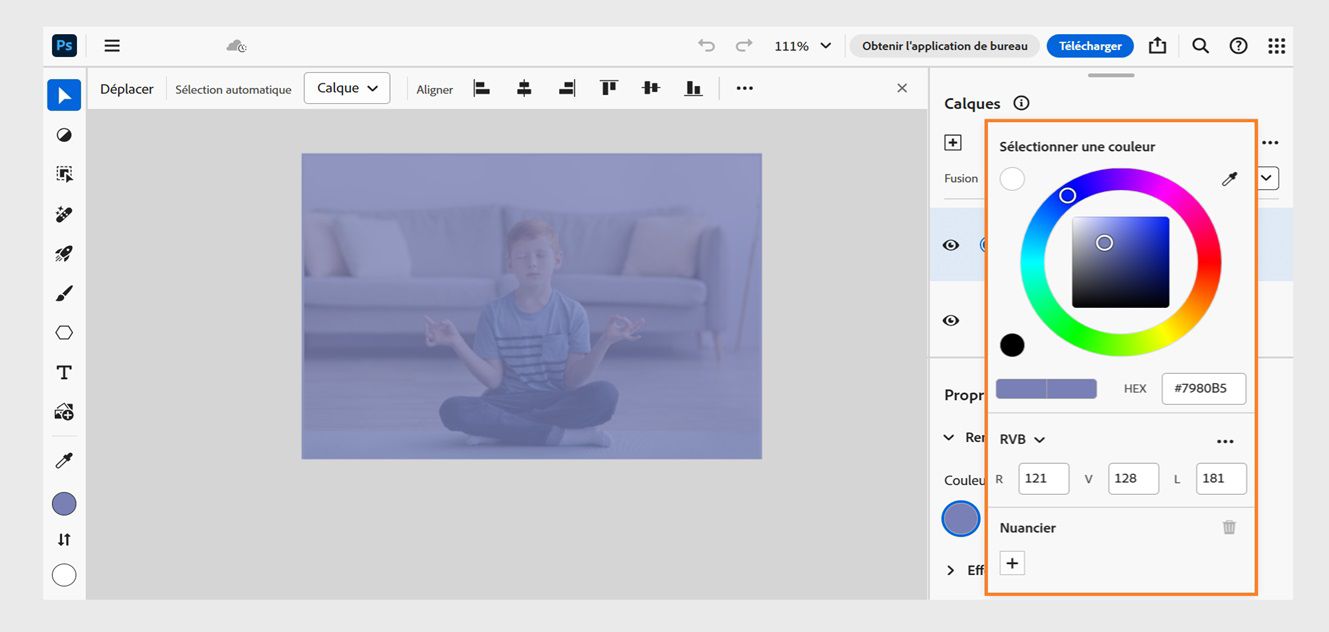Image resolution: width=1329 pixels, height=632 pixels.
Task: Click the eyedropper in color picker
Action: tap(1229, 179)
